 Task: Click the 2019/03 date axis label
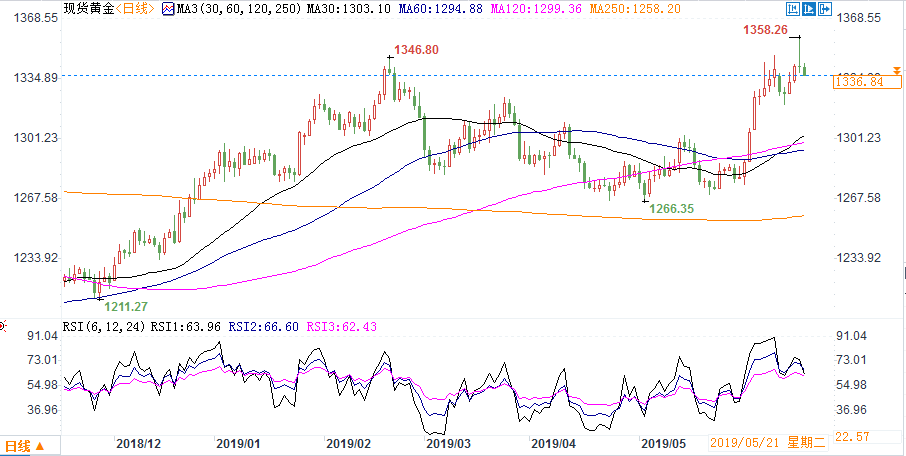[448, 444]
